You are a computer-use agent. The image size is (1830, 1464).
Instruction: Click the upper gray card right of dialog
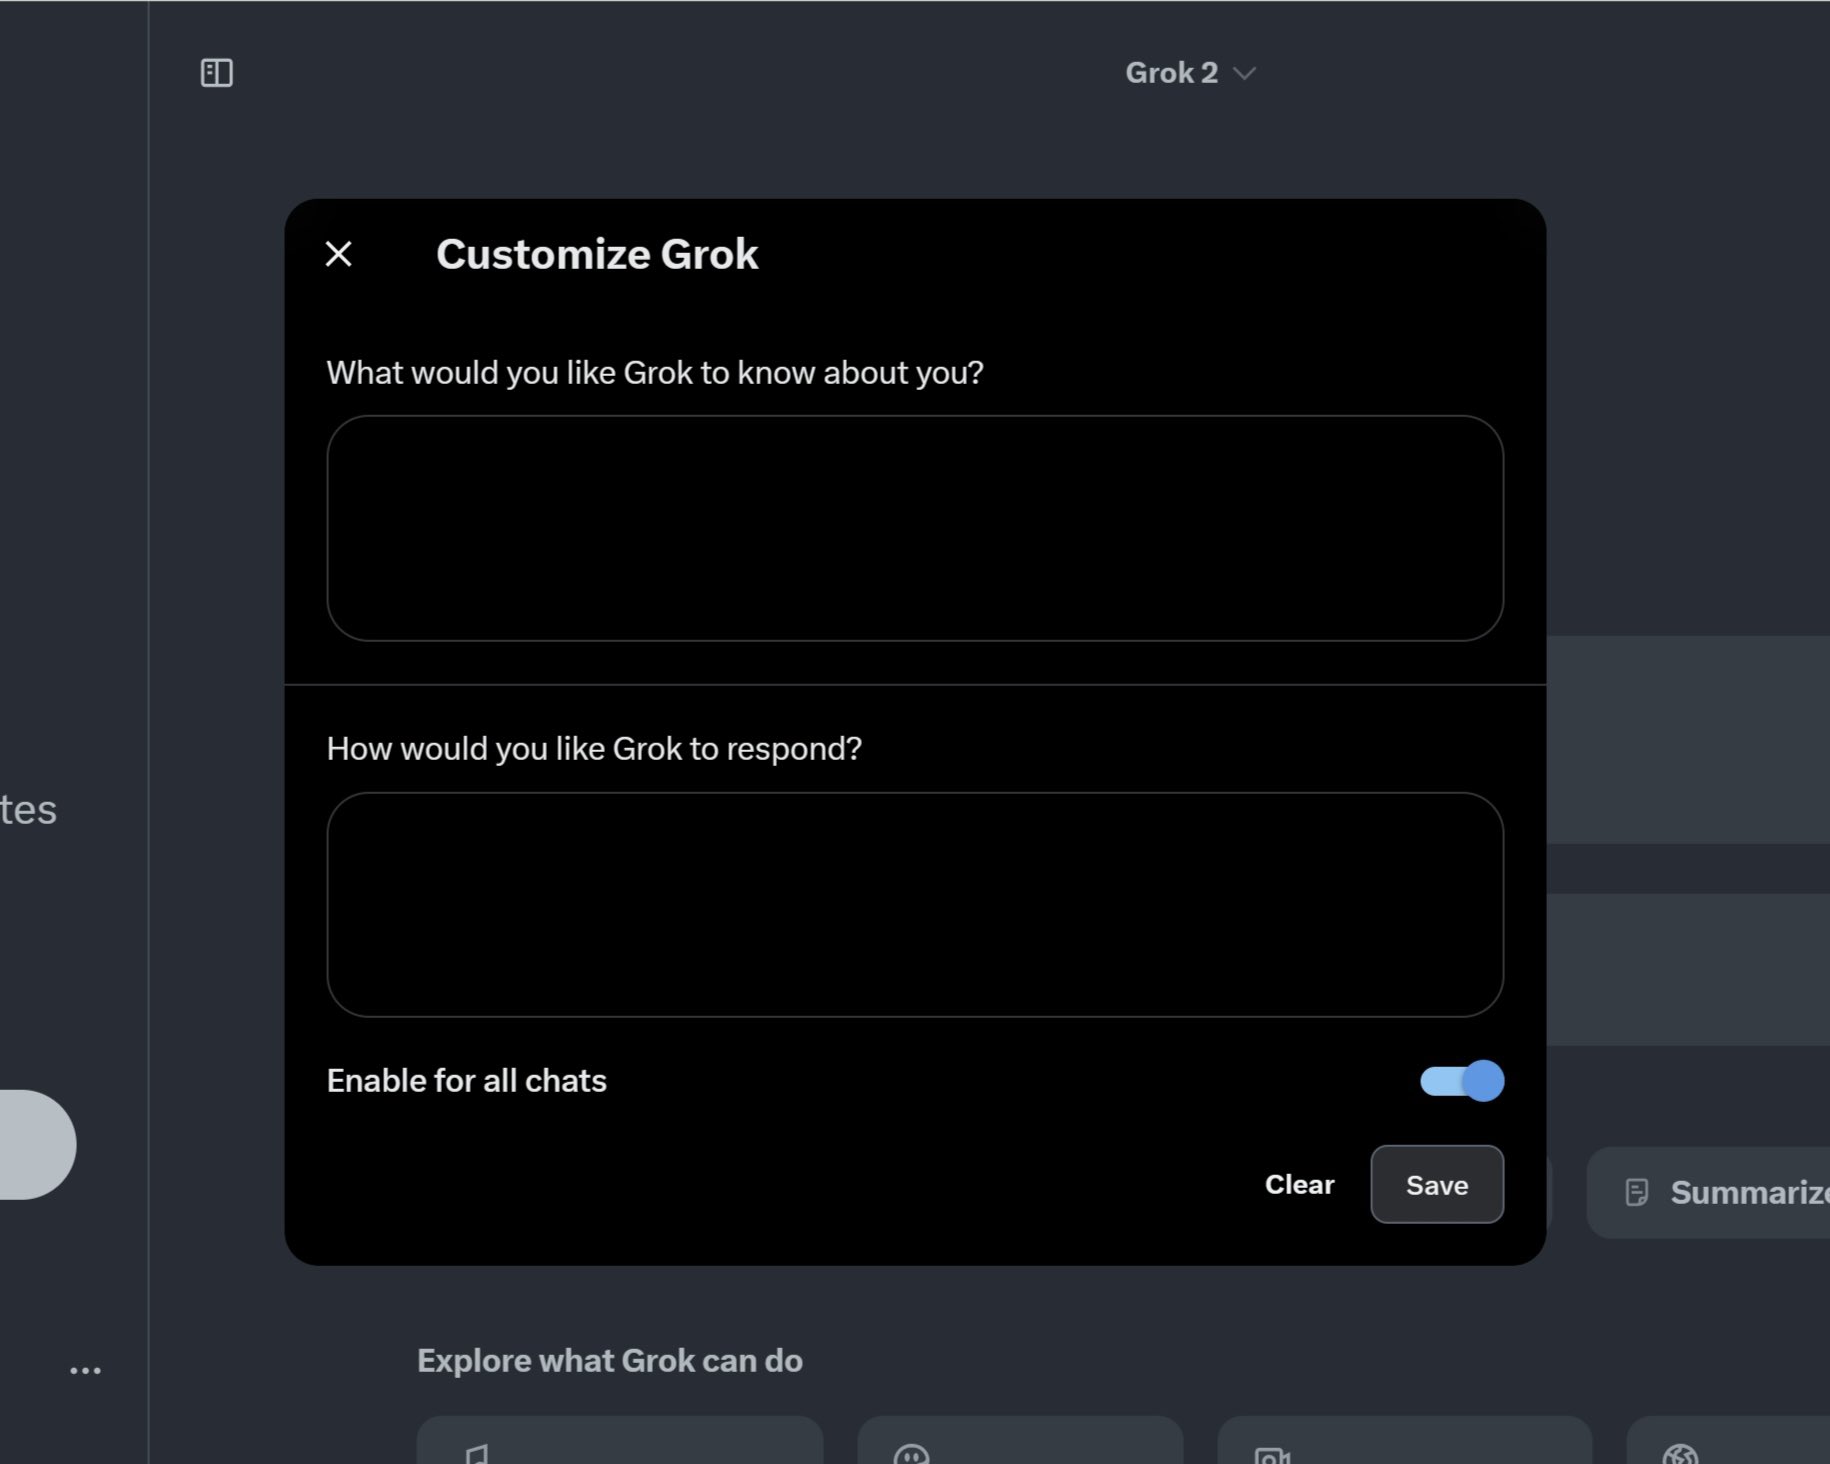click(1687, 740)
